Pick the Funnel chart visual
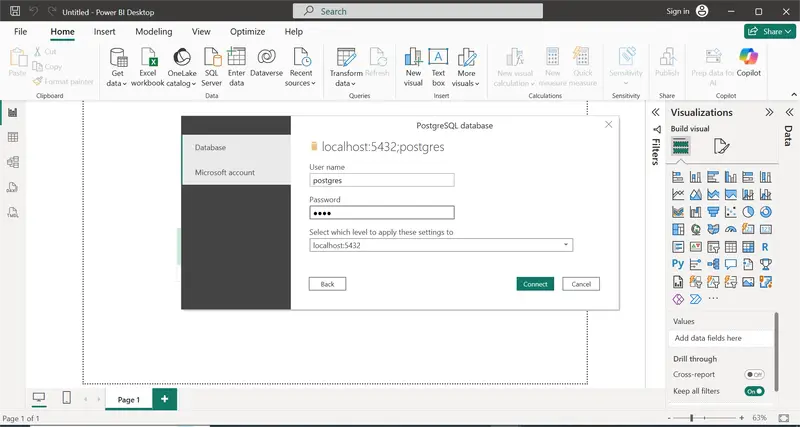This screenshot has width=800, height=427. tap(713, 212)
